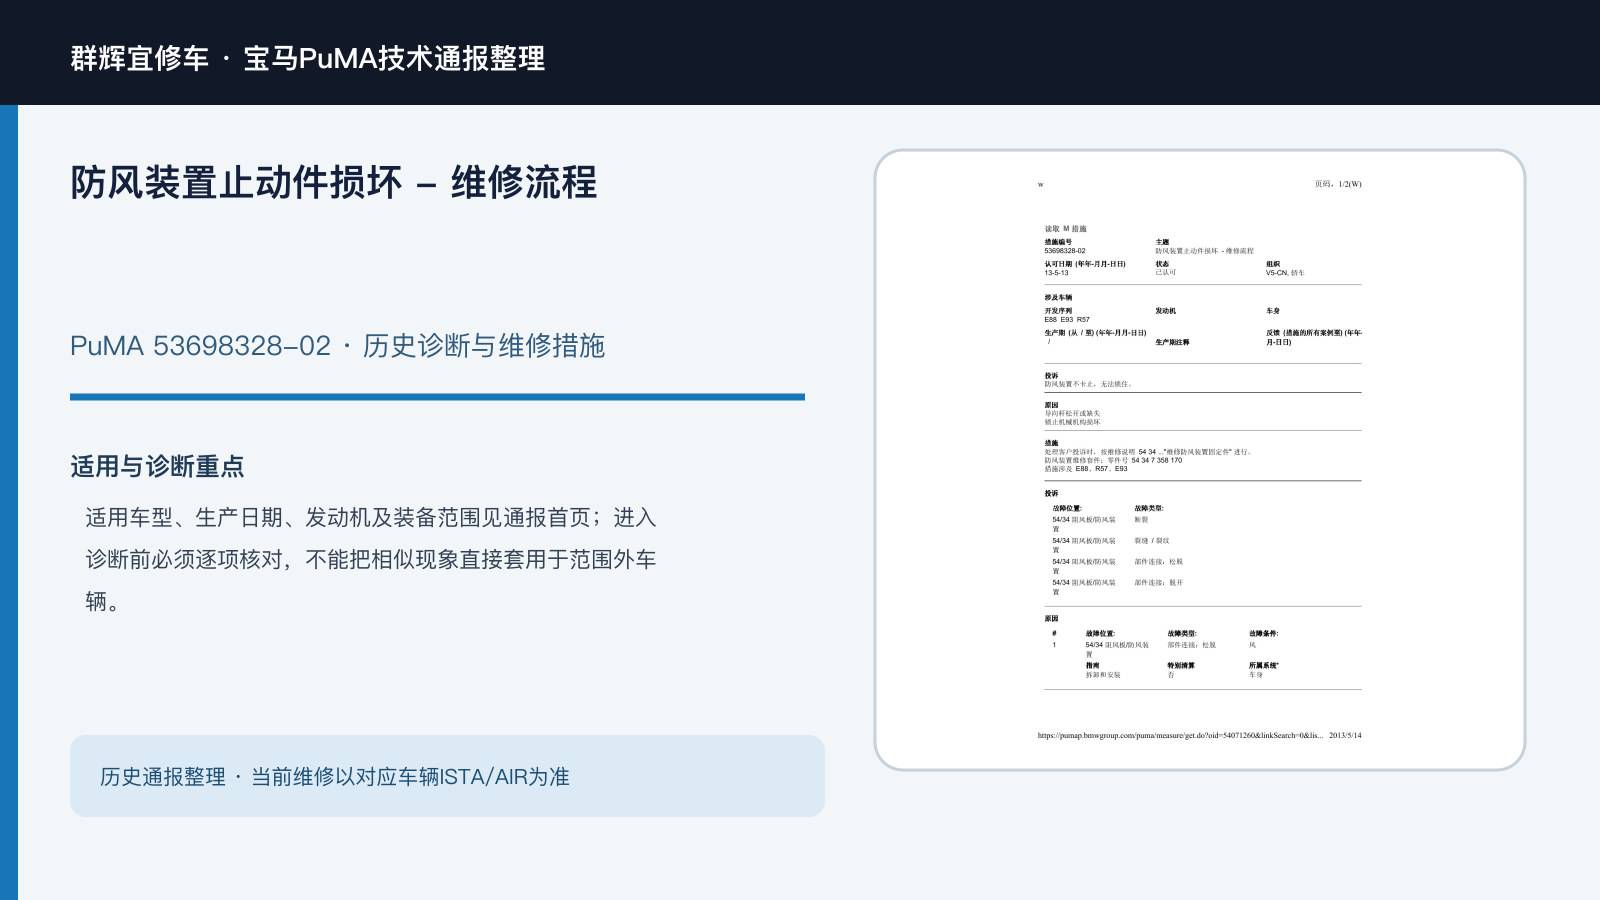Select the slide title 防风装置止动件损坏 – 维修流程

point(334,183)
